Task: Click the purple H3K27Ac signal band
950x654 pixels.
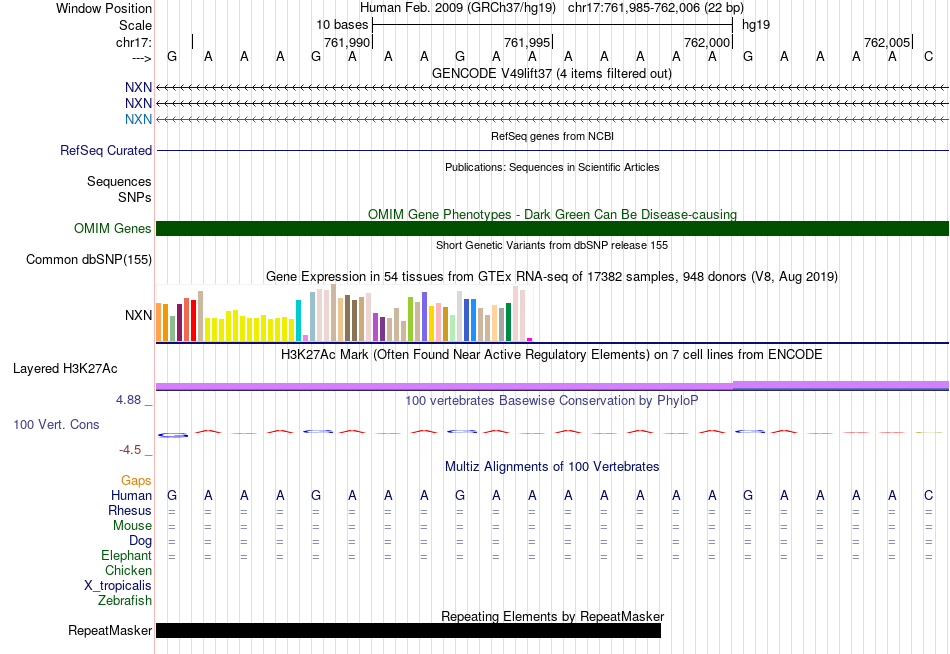Action: [552, 385]
